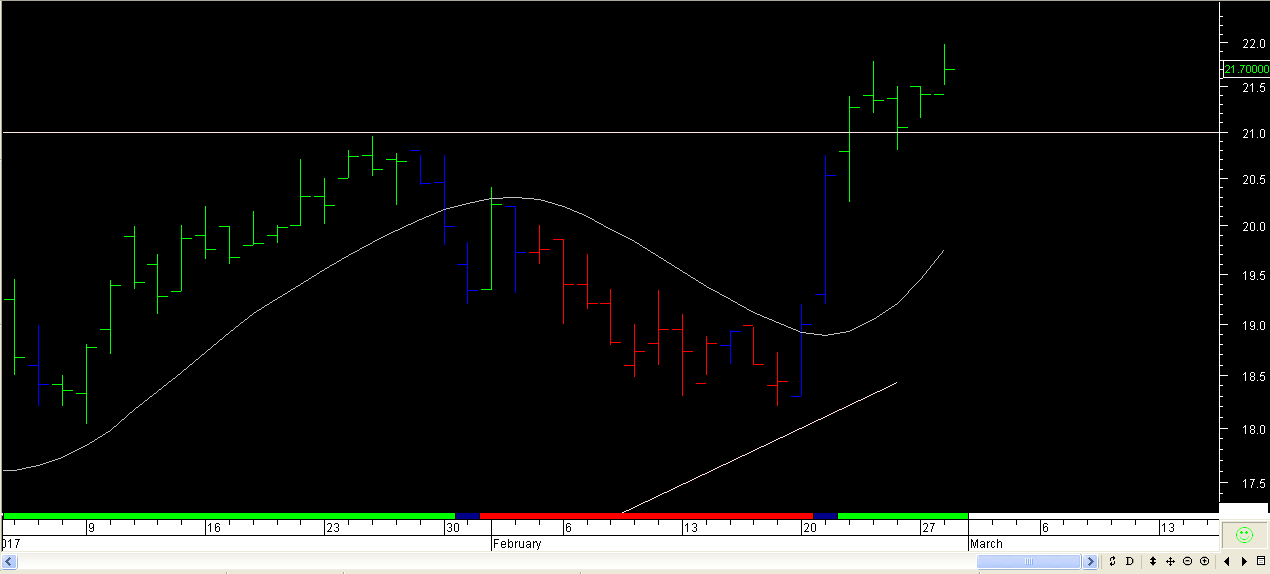Viewport: 1270px width, 574px height.
Task: Click the green smiley face button
Action: click(1244, 535)
